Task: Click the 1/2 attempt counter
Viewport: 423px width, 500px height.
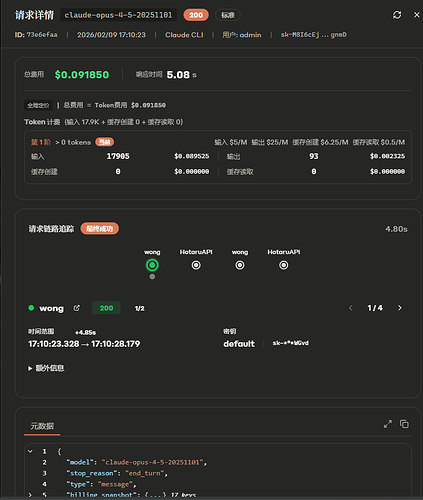Action: click(140, 308)
